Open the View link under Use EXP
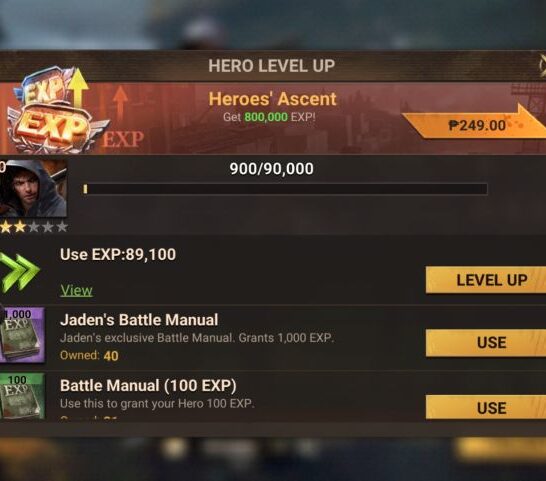This screenshot has height=481, width=546. click(76, 290)
